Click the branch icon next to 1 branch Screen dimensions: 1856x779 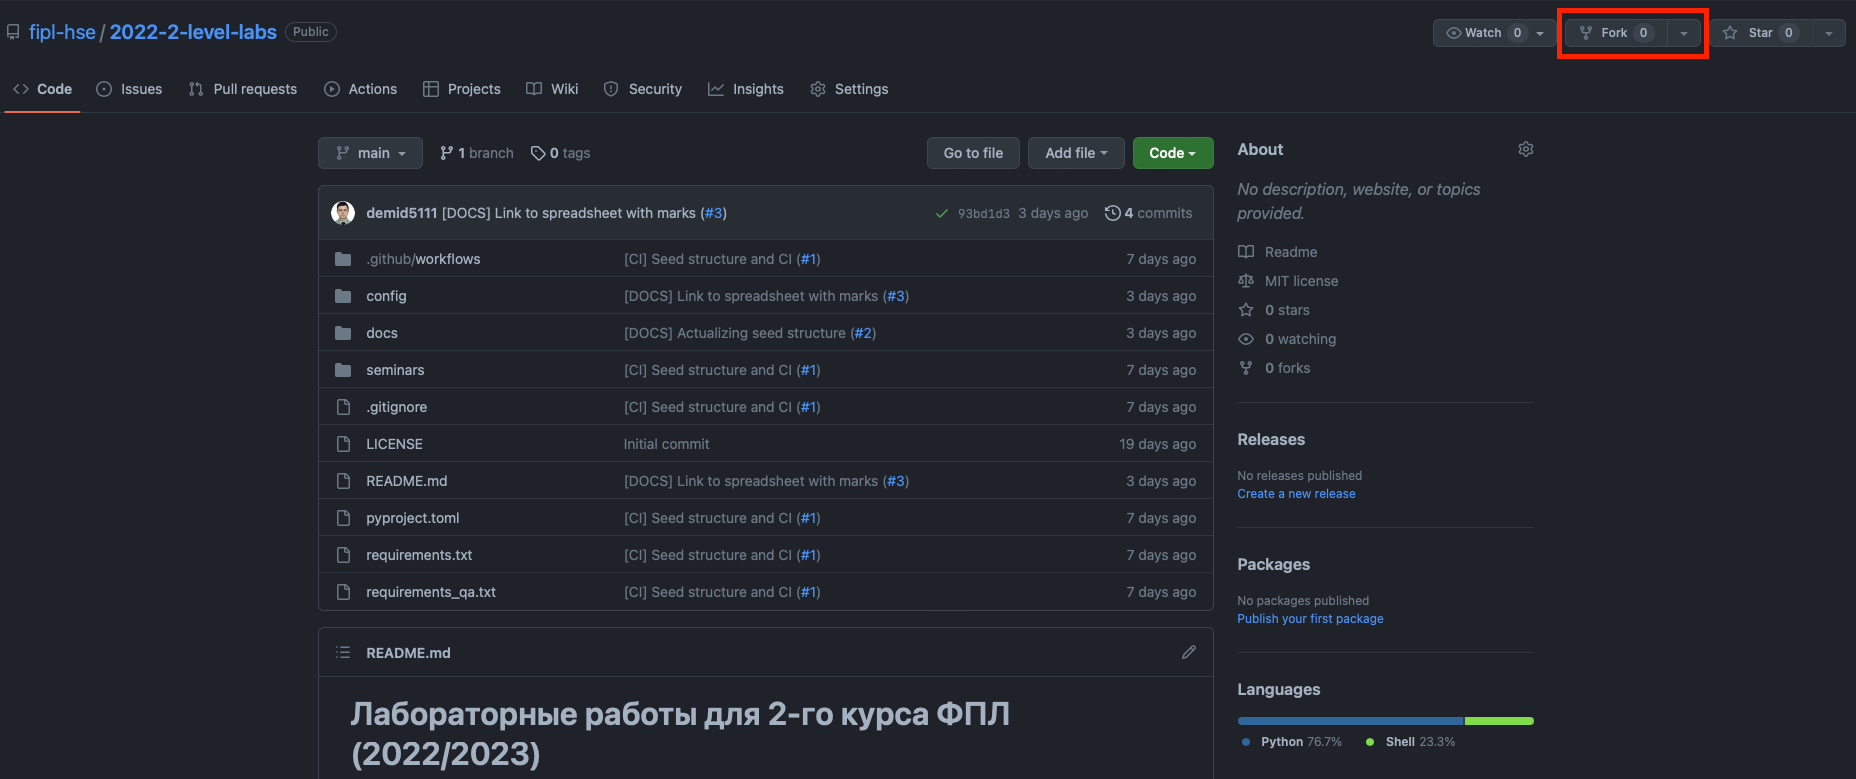[x=446, y=153]
